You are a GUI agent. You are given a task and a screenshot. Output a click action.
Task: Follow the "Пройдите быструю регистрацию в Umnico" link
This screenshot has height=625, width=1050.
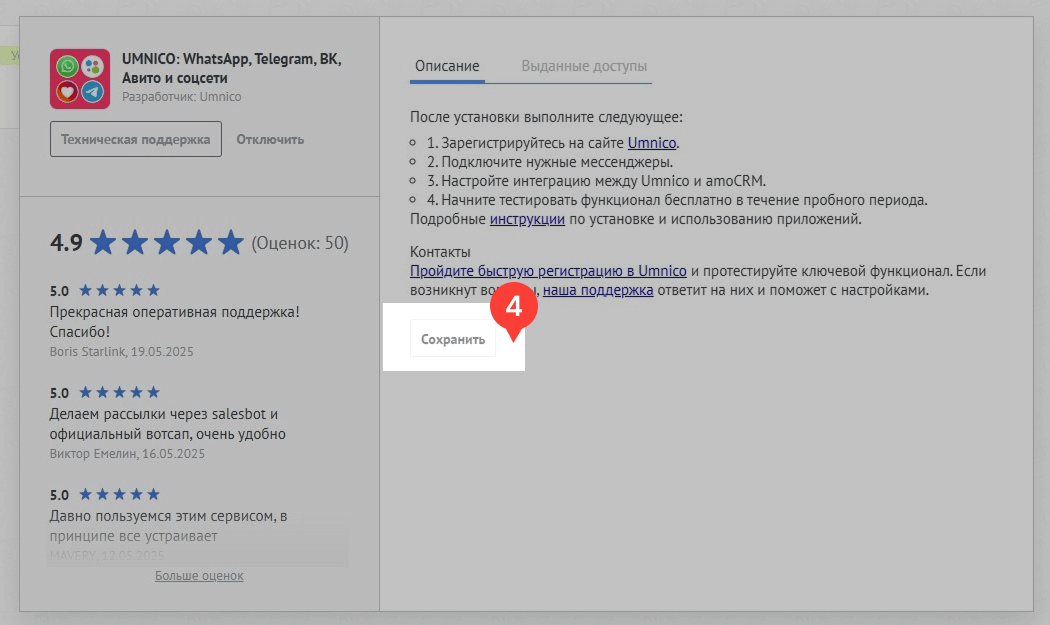547,270
